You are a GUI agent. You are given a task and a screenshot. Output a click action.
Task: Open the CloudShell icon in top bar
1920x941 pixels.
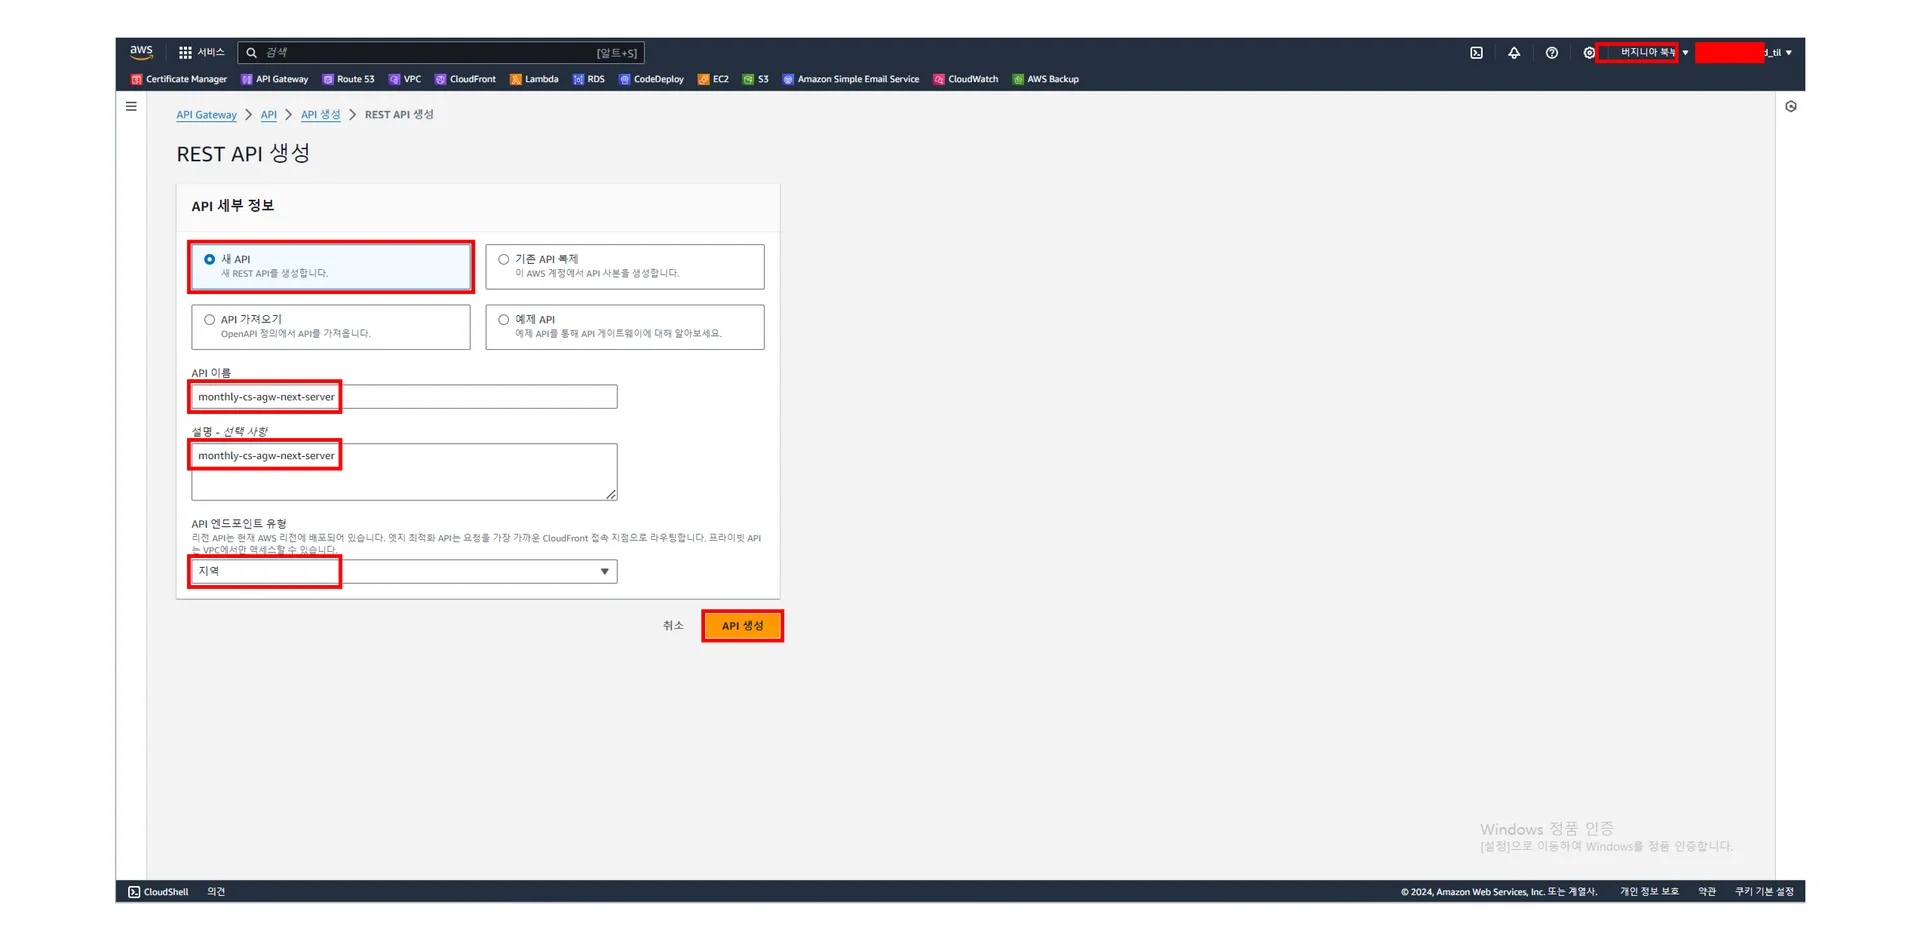[1476, 53]
